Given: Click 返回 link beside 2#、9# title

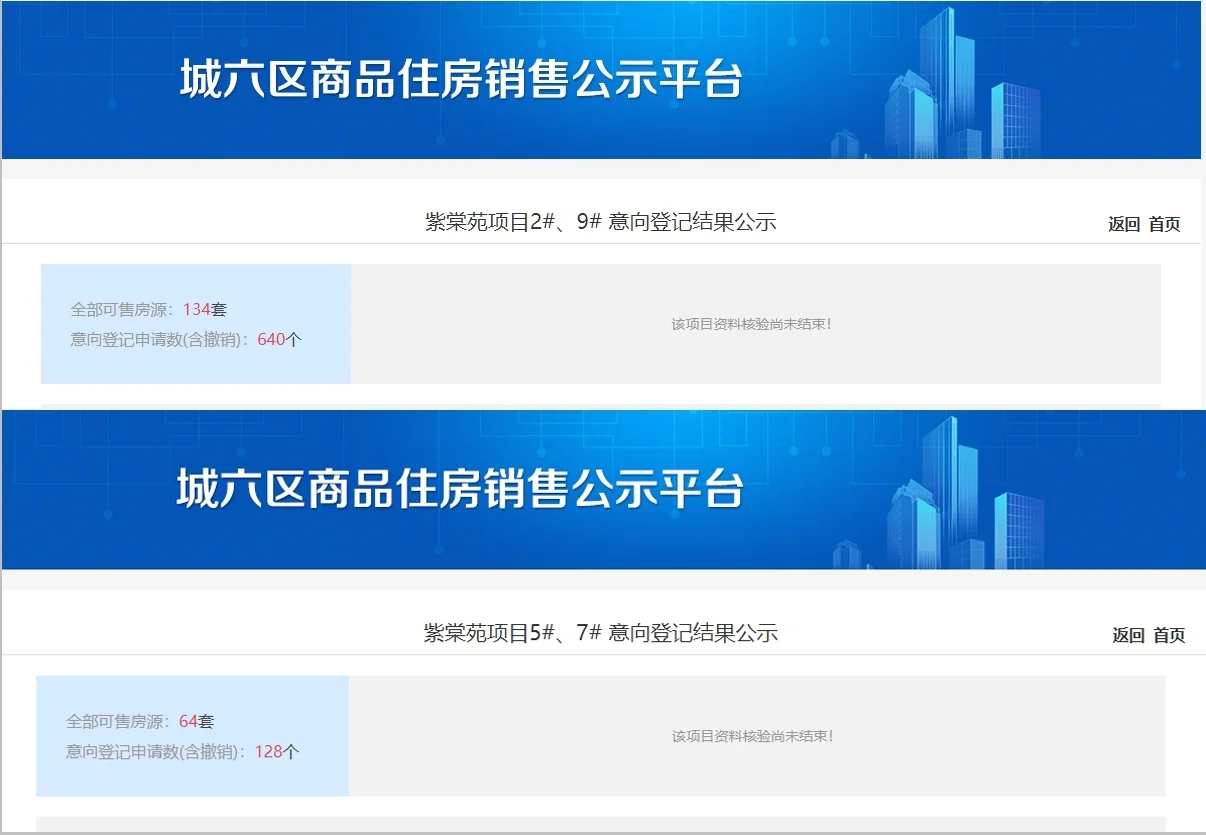Looking at the screenshot, I should (1124, 224).
